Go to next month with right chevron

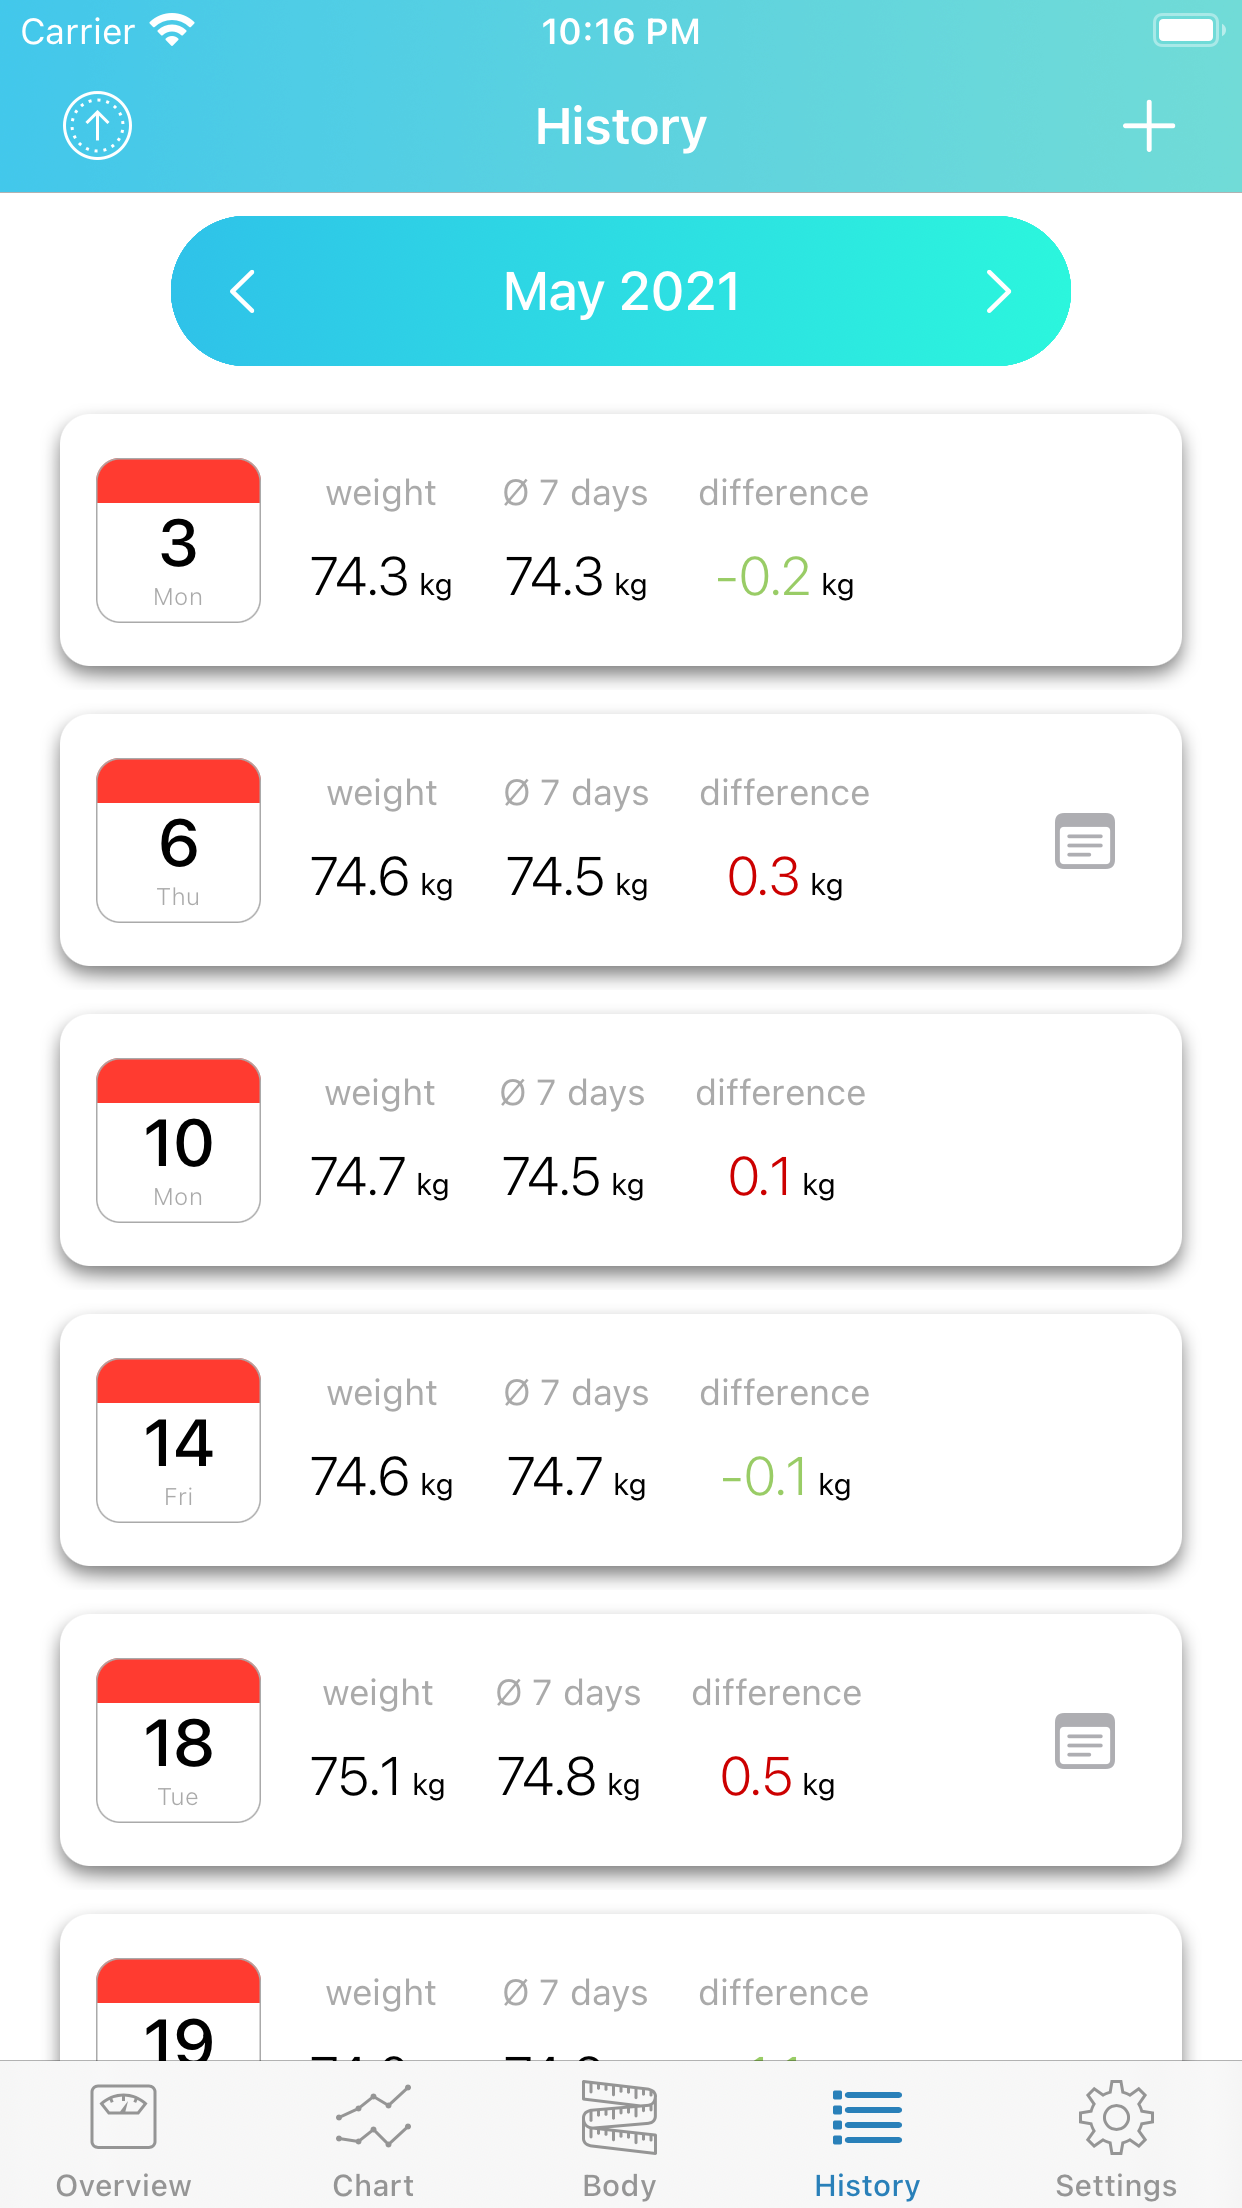tap(998, 292)
